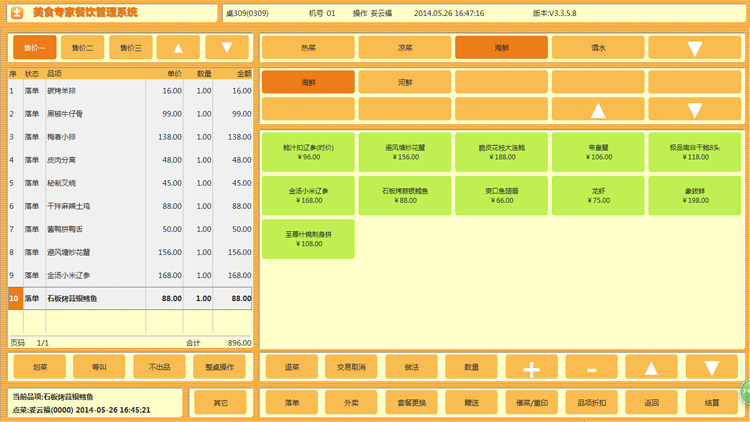This screenshot has width=750, height=422.
Task: Click the plus button to increase quantity
Action: [x=531, y=367]
